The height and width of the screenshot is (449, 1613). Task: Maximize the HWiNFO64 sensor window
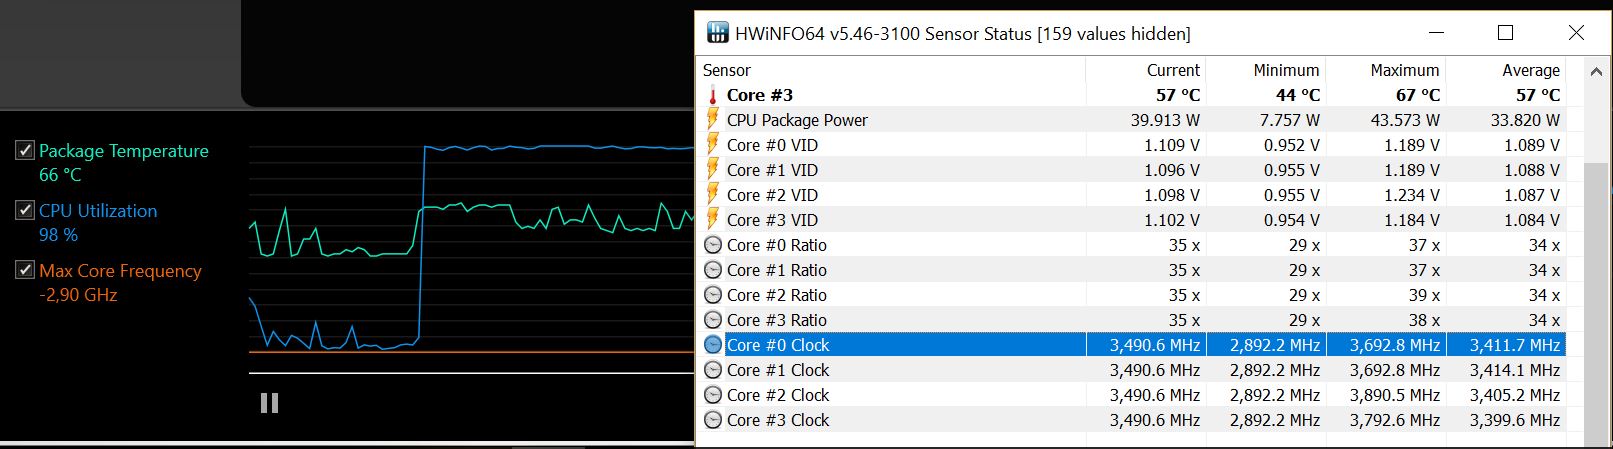tap(1505, 33)
